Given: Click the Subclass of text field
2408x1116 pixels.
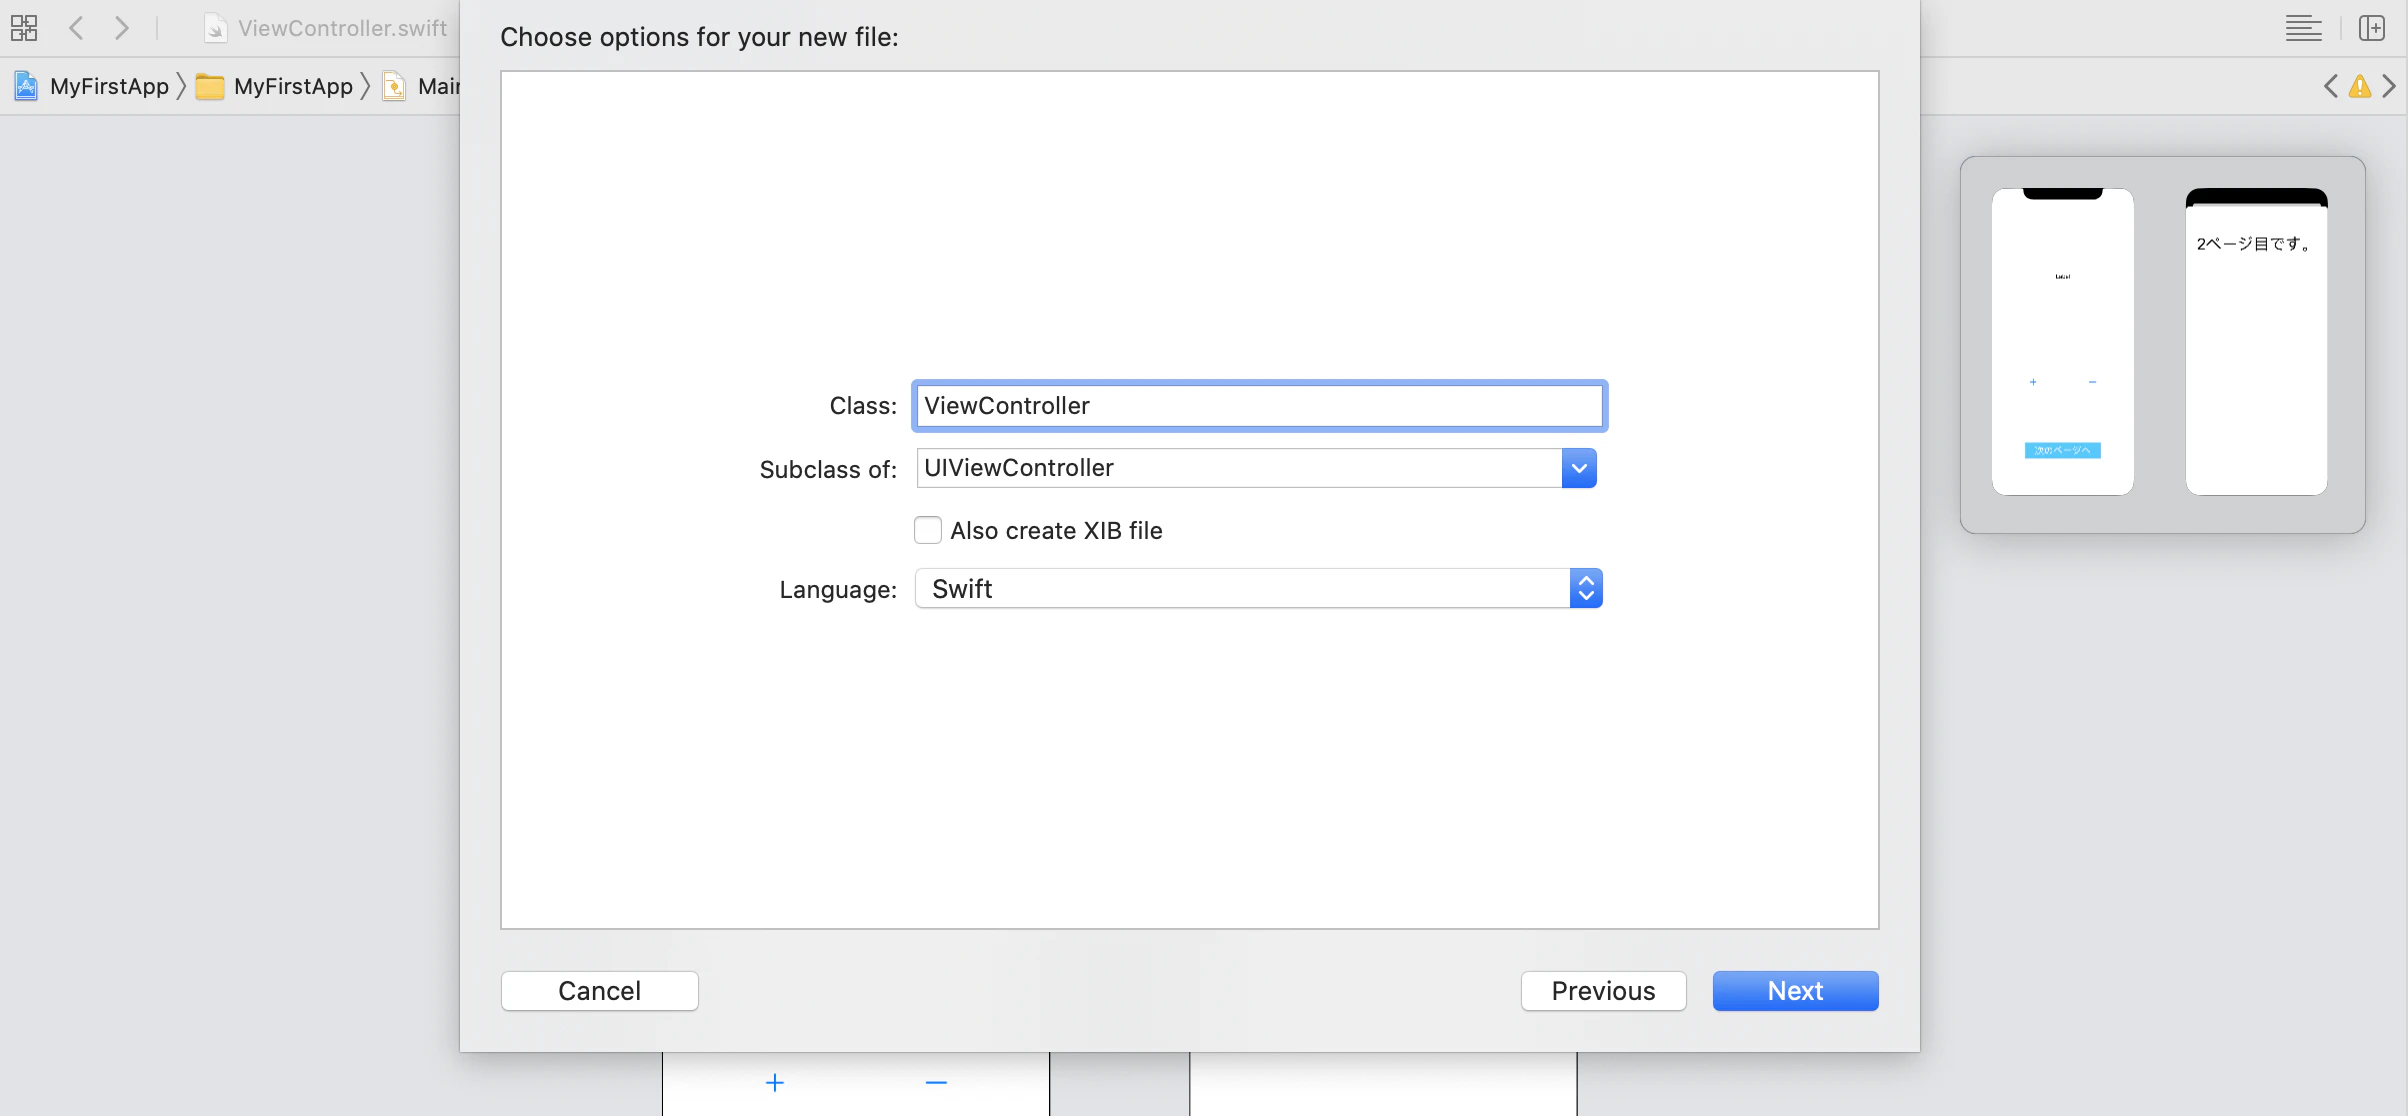Looking at the screenshot, I should (1239, 468).
